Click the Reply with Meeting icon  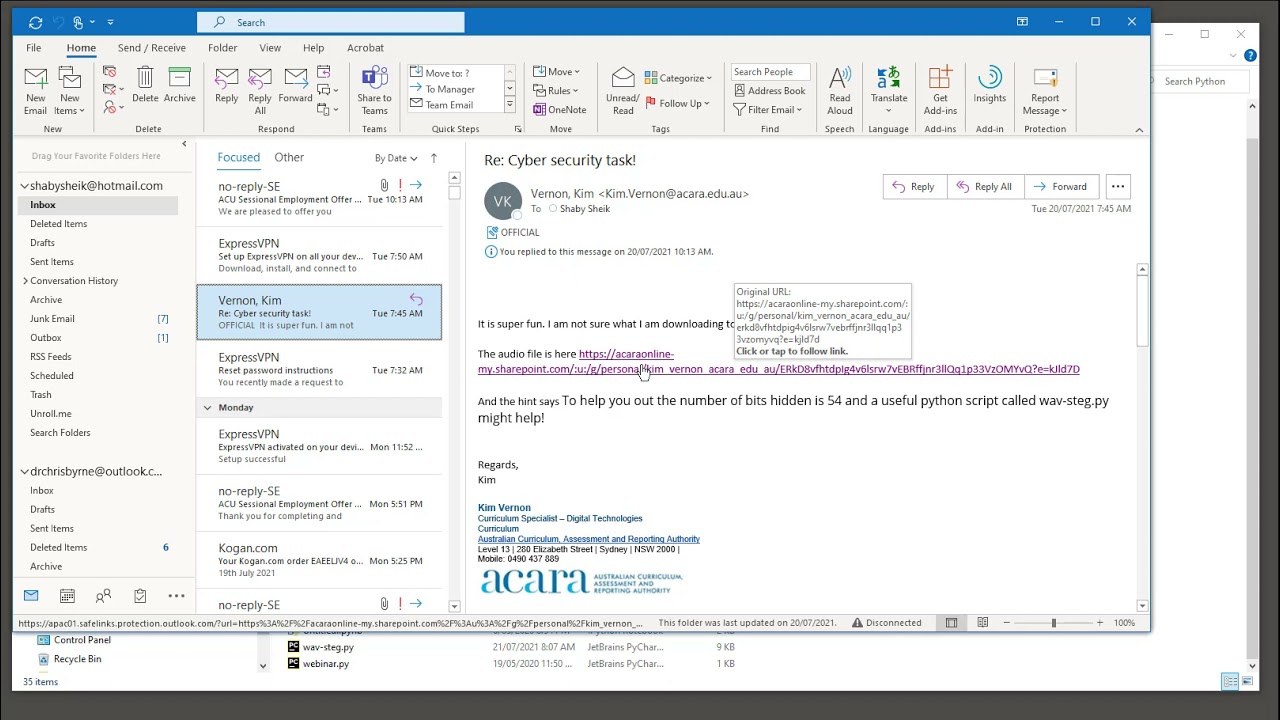(x=323, y=72)
